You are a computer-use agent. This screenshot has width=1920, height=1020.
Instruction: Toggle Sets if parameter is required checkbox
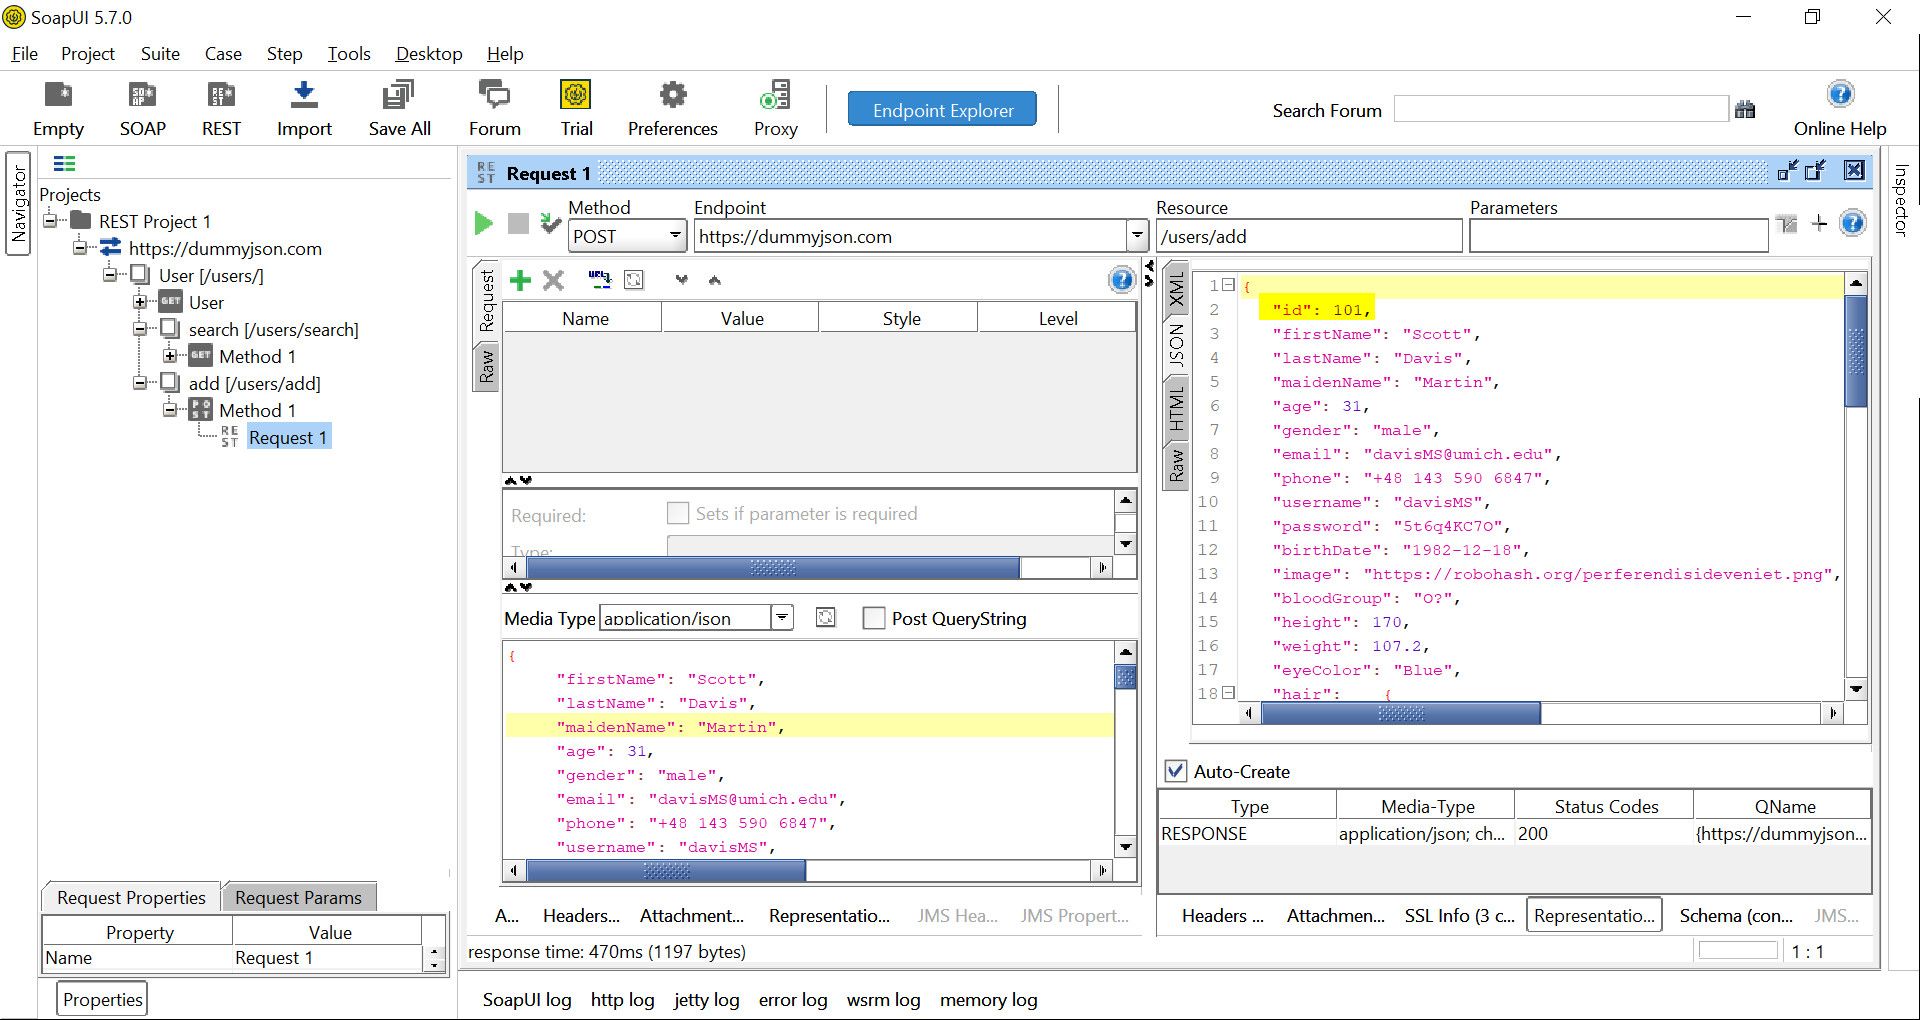[678, 513]
